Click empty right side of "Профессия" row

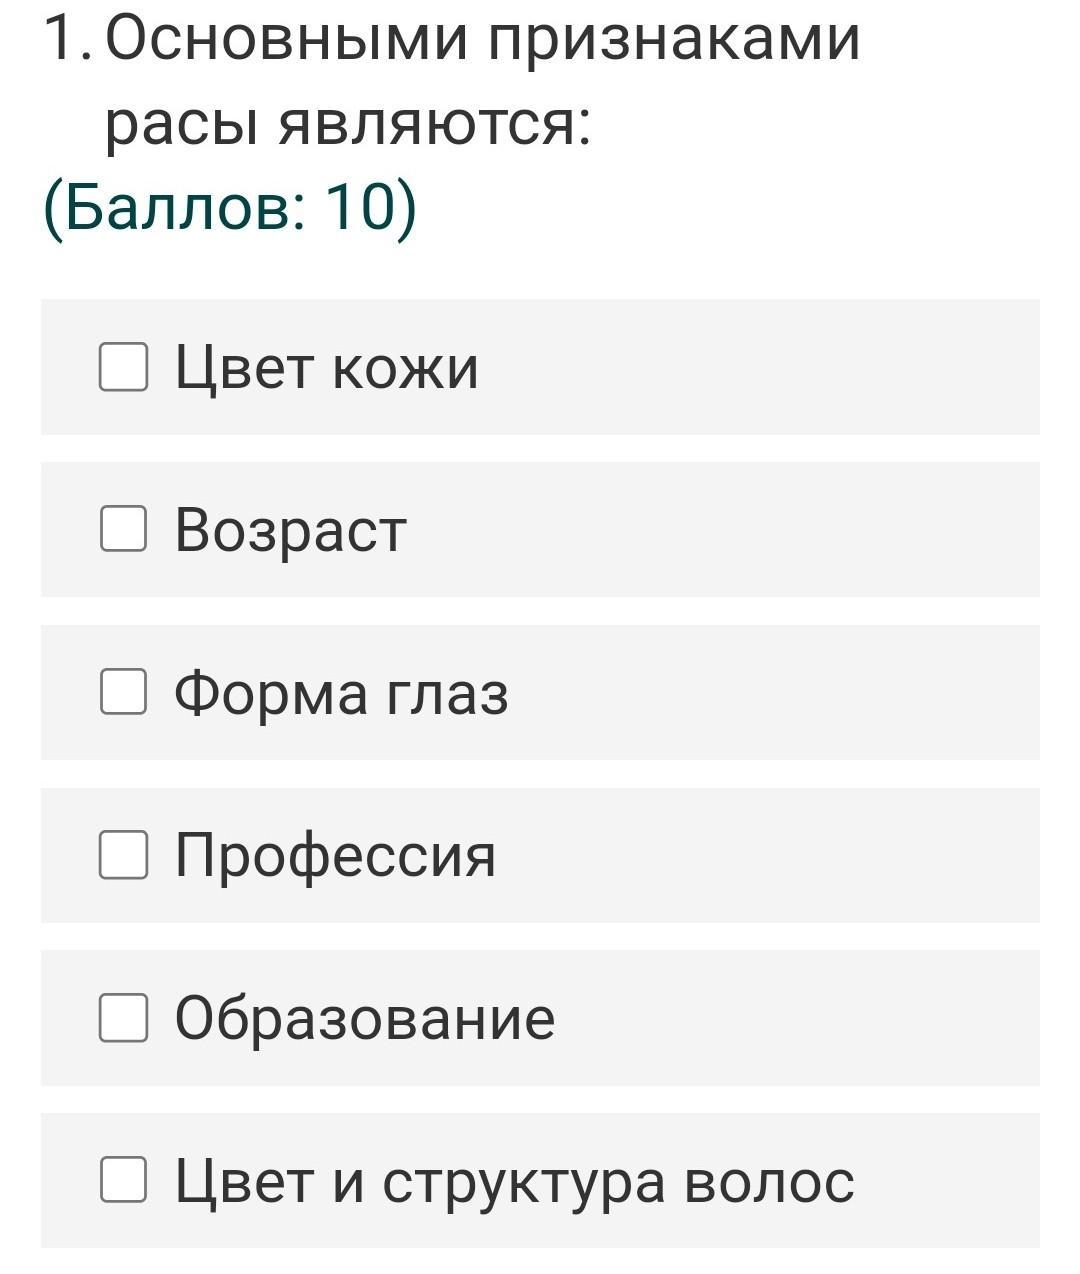tap(800, 856)
